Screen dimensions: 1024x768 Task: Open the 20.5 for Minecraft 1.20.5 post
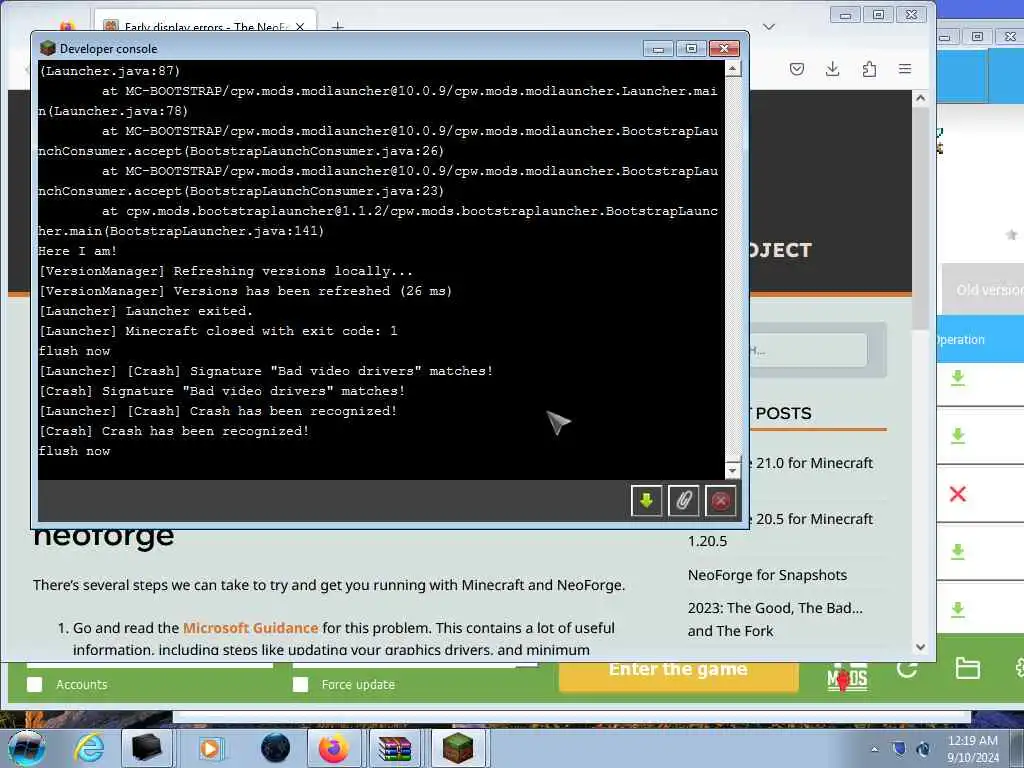coord(780,530)
